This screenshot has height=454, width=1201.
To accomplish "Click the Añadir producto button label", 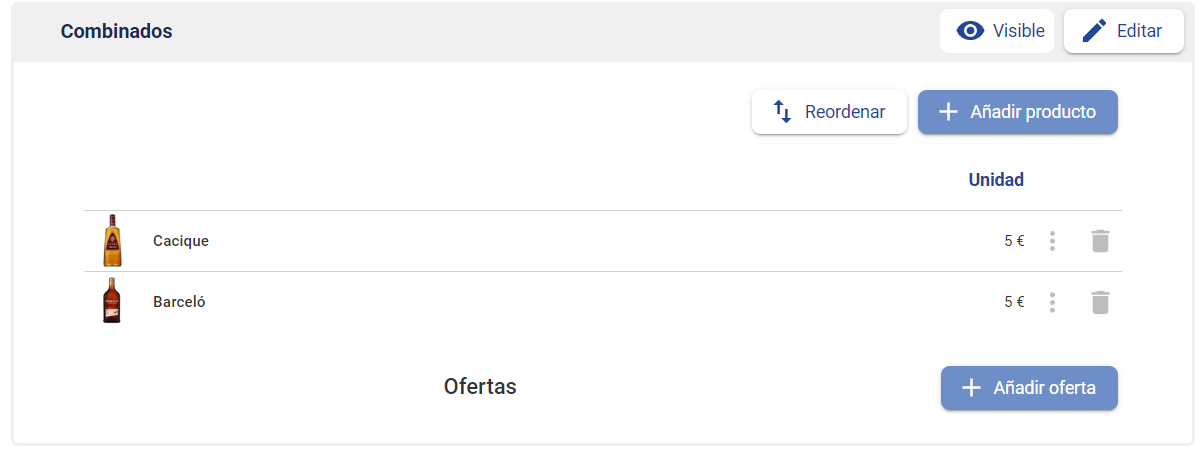I will point(1033,112).
